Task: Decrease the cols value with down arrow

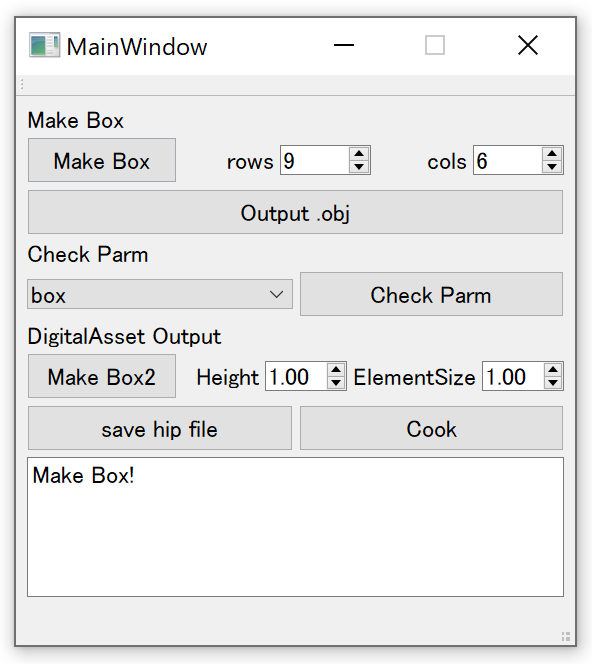Action: (x=552, y=166)
